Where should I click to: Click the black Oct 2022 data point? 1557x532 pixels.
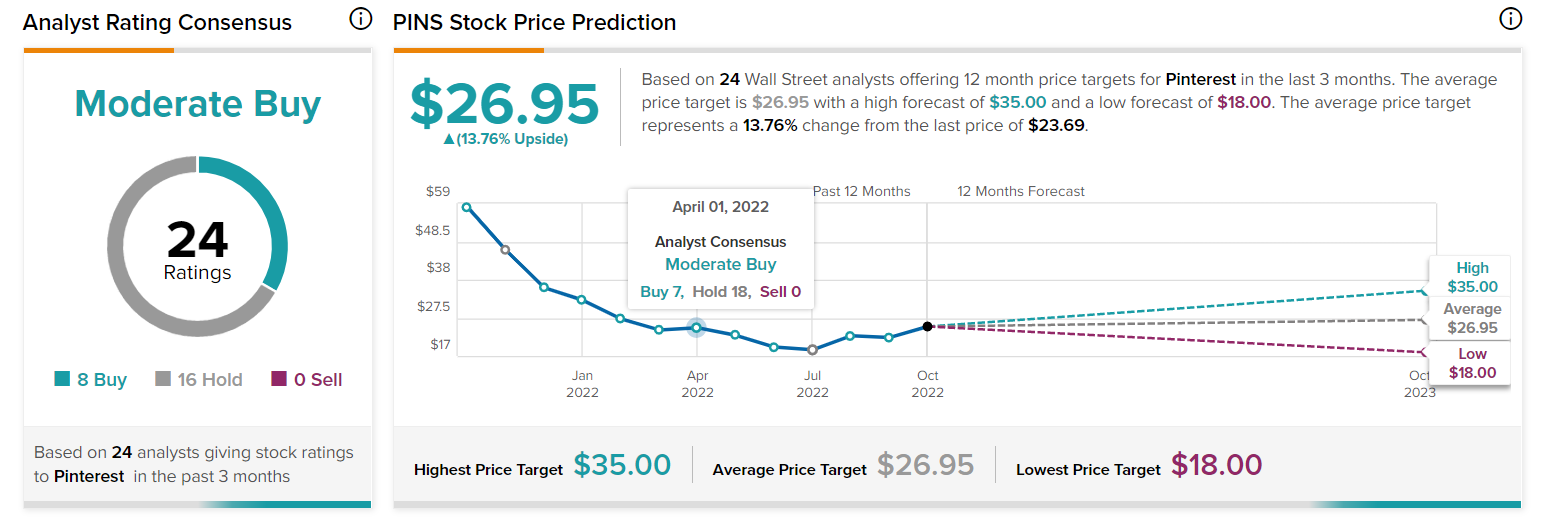[928, 326]
